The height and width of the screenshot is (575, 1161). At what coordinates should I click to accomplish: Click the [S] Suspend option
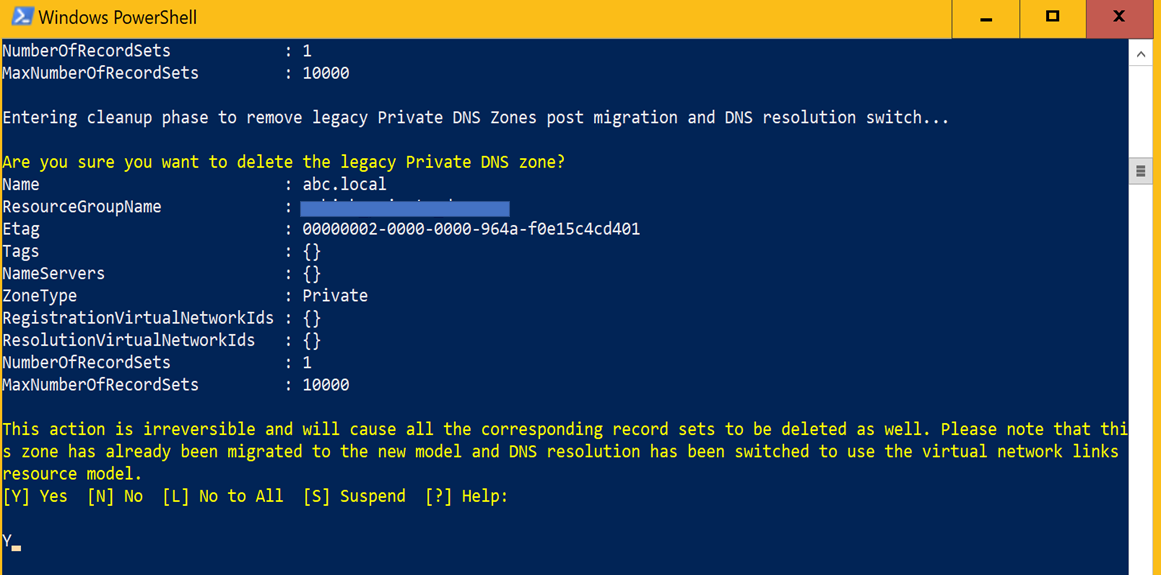click(x=354, y=497)
